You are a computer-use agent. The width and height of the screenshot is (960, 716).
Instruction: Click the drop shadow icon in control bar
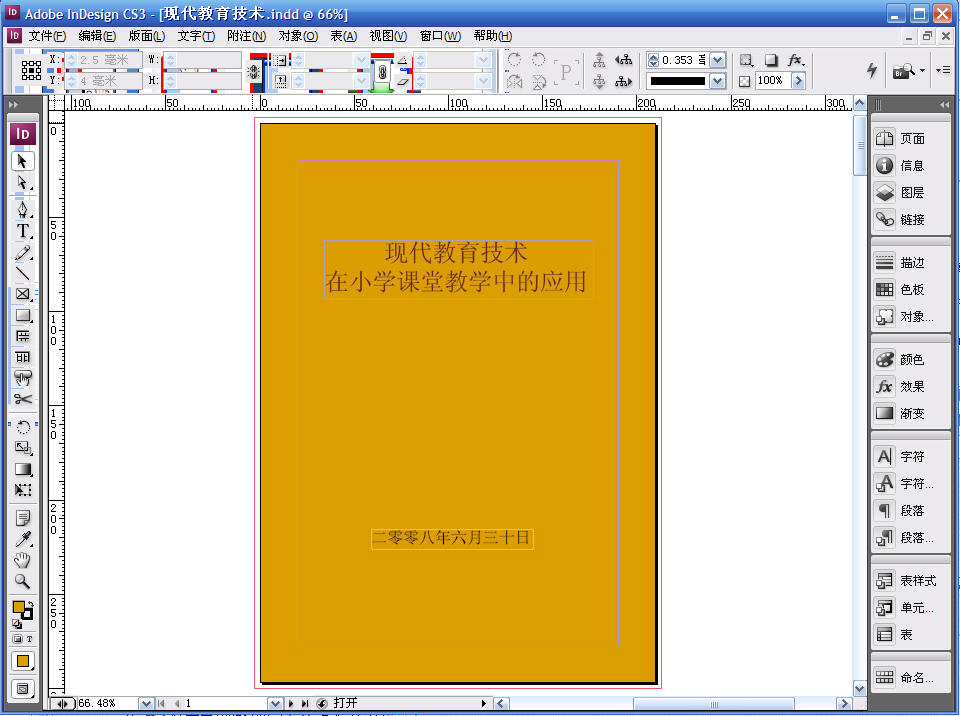click(x=771, y=60)
